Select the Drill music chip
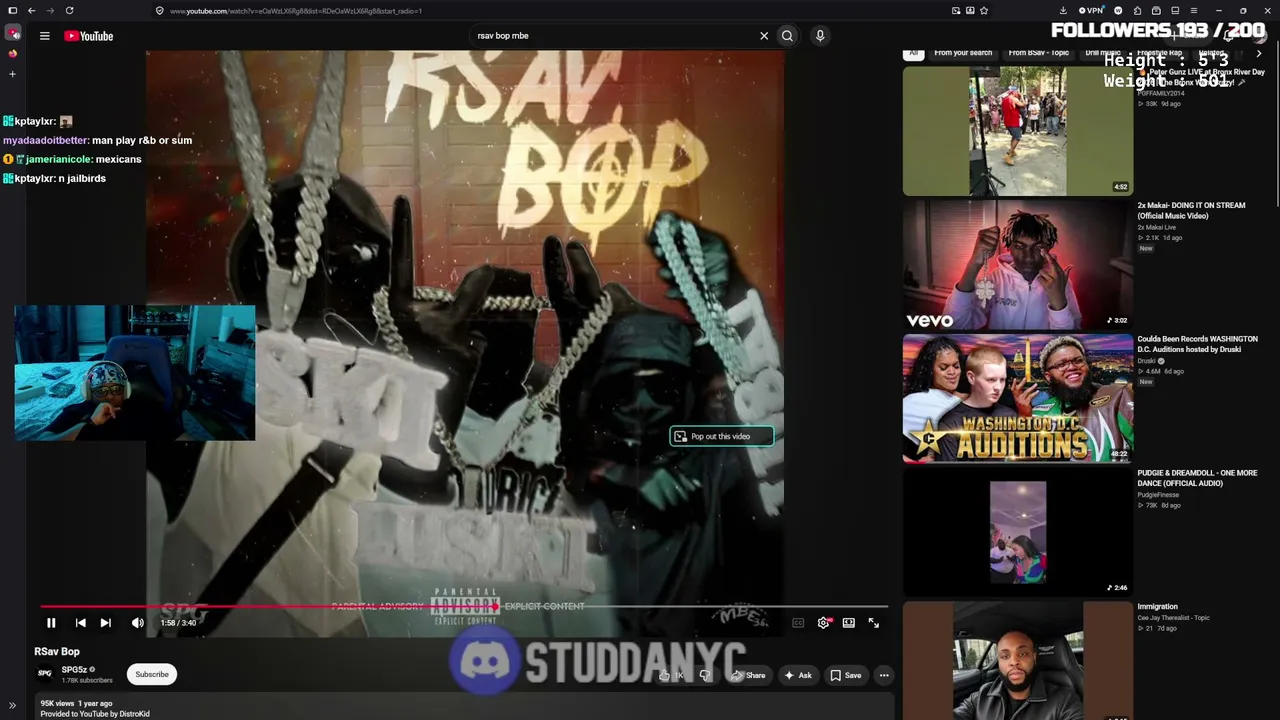 tap(1103, 53)
